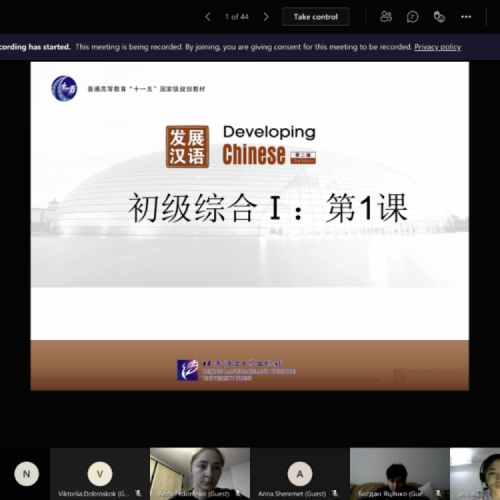The height and width of the screenshot is (500, 500).
Task: Click the 'recording has started' notice text
Action: (35, 47)
